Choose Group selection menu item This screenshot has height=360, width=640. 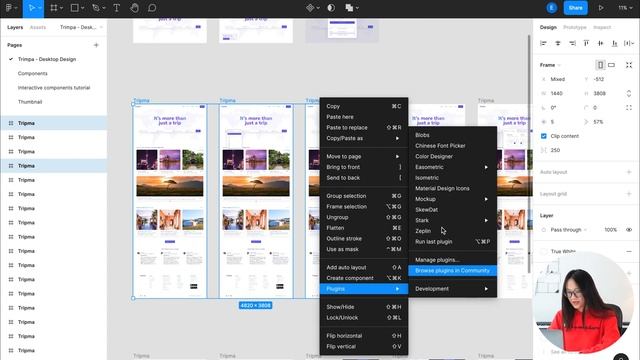click(364, 196)
